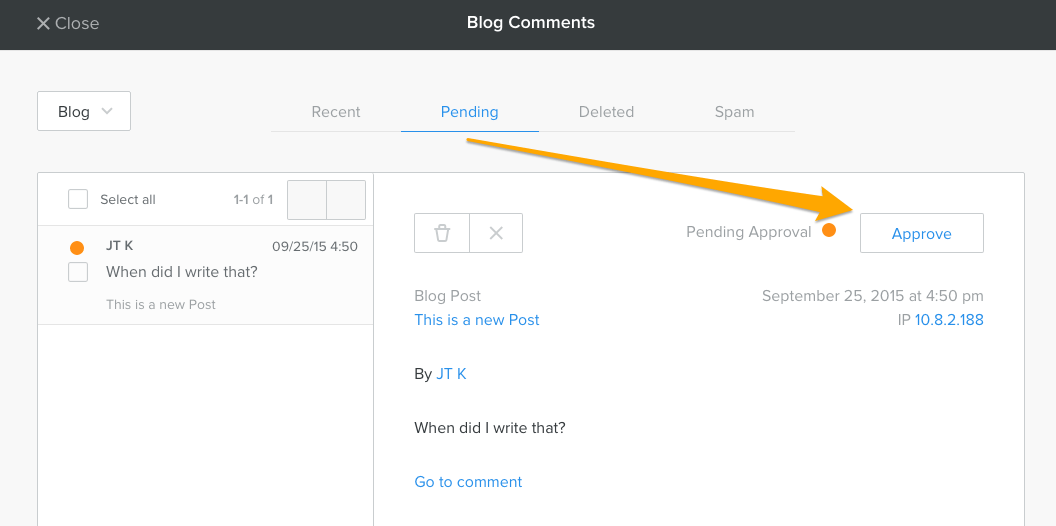Select the 'When did I write that?' list item
The image size is (1056, 526).
pyautogui.click(x=205, y=275)
